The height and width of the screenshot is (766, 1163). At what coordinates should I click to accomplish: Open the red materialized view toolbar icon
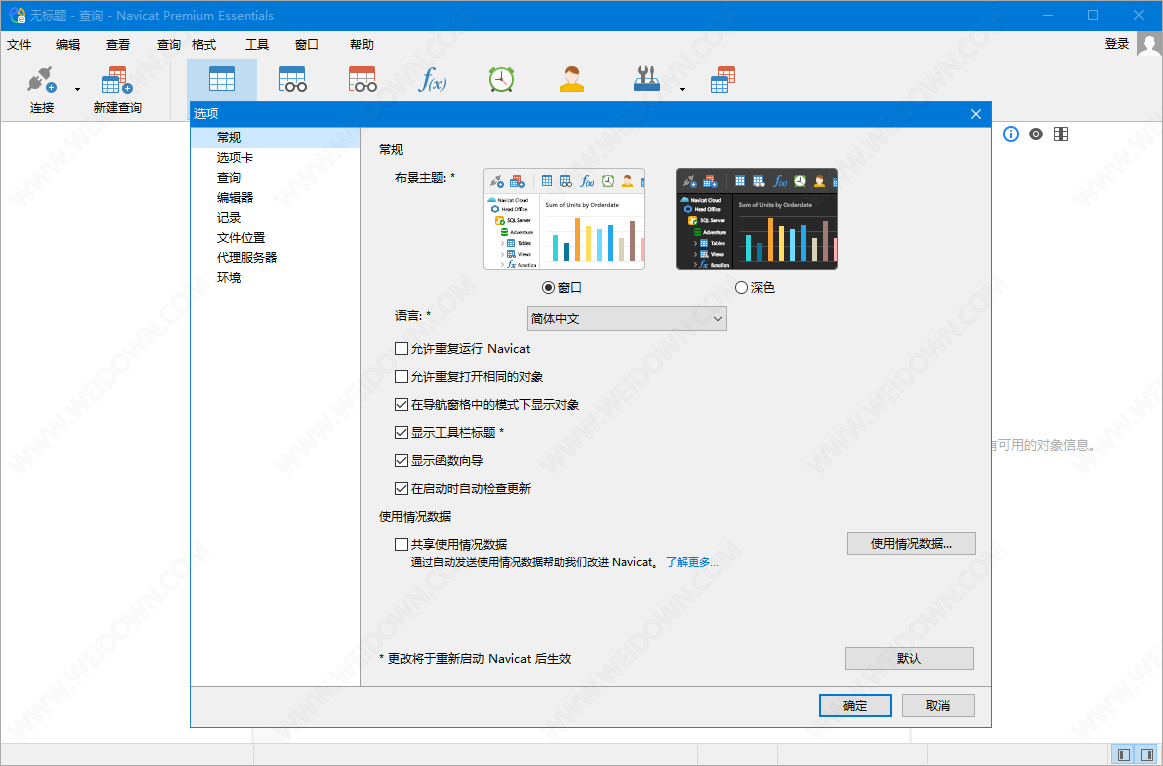point(363,79)
